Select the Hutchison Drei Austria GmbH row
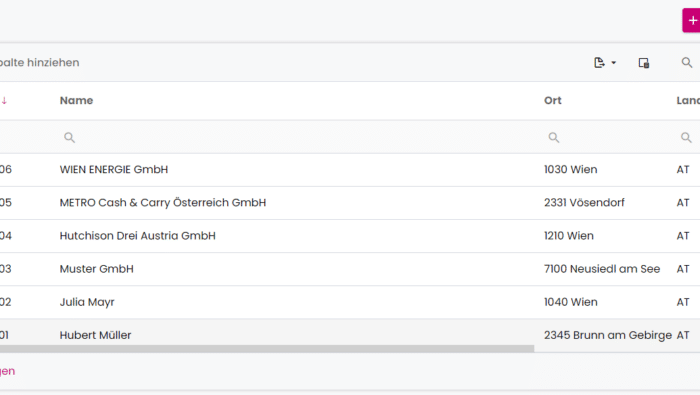The width and height of the screenshot is (700, 395). (350, 236)
